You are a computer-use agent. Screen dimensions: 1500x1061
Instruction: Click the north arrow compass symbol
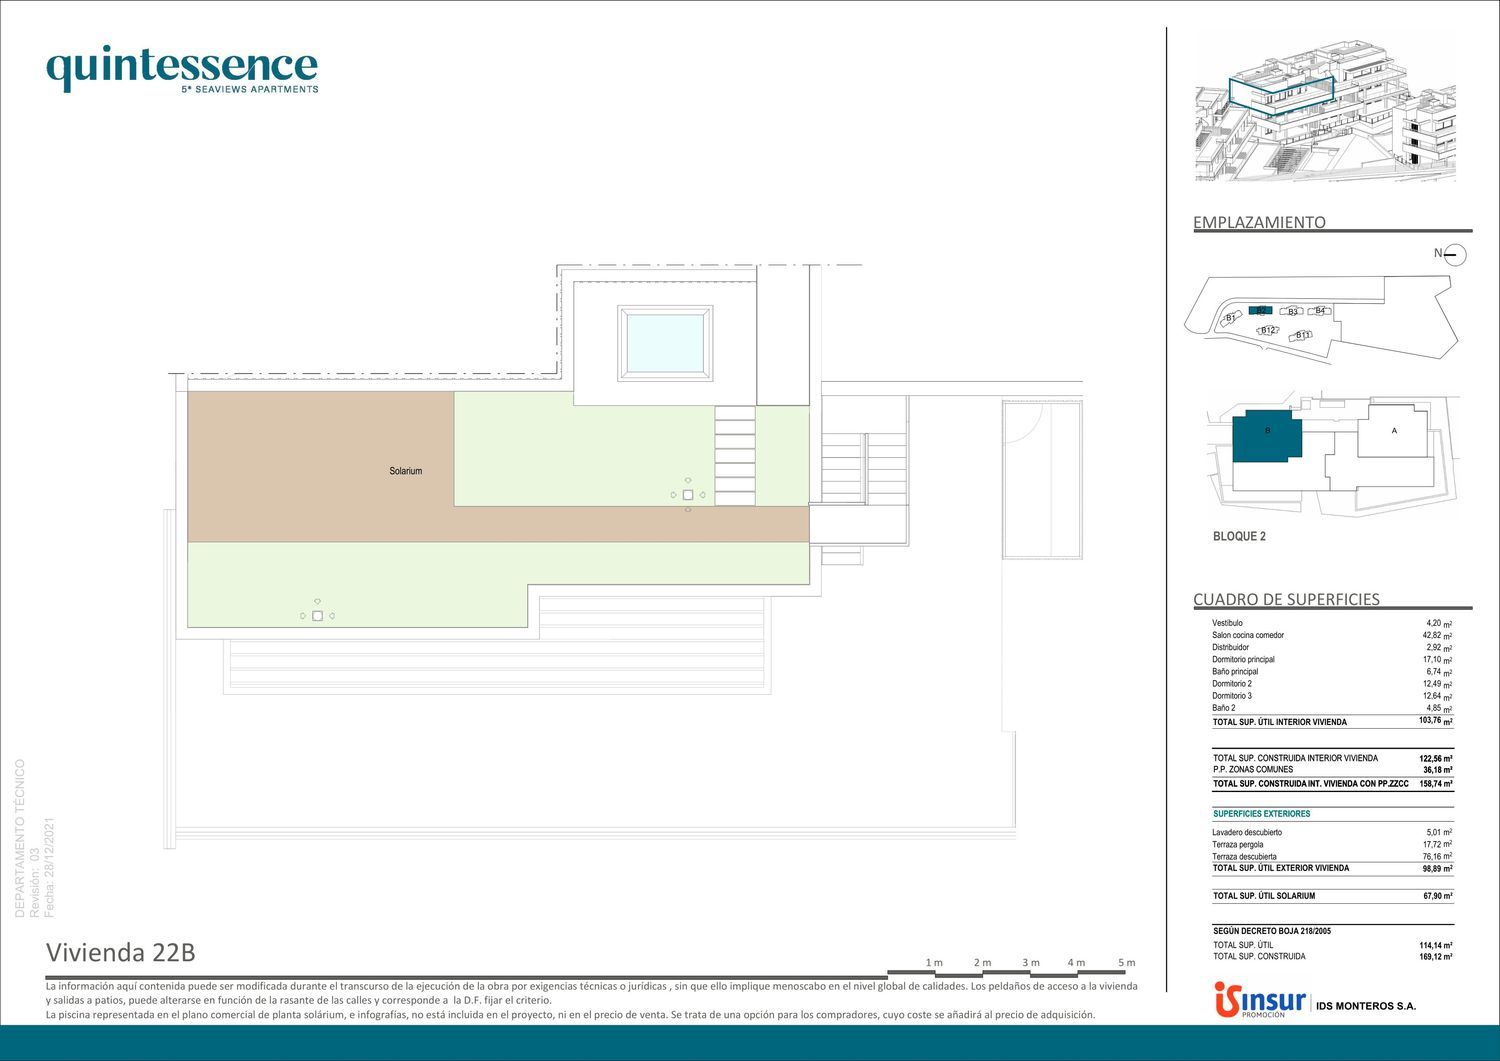click(1454, 254)
